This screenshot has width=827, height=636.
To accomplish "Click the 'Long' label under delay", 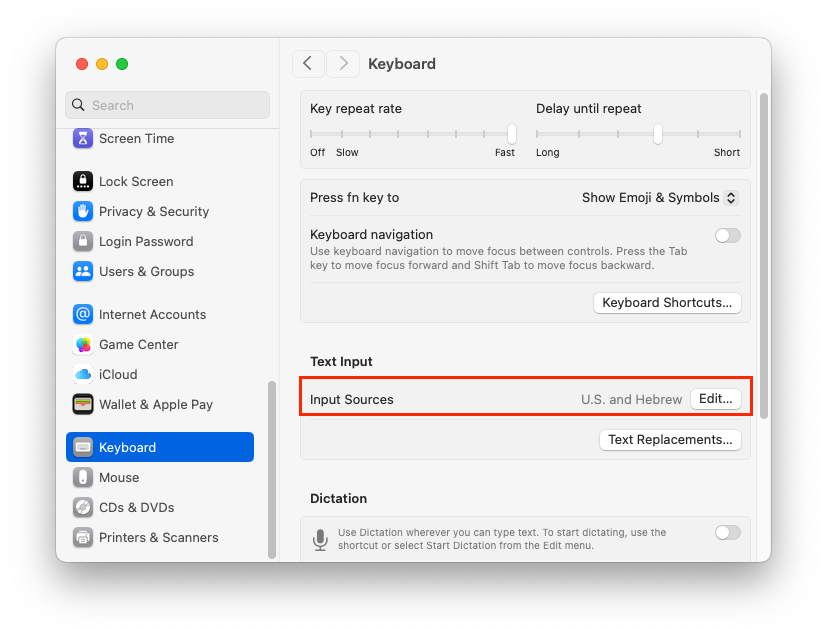I will point(547,152).
